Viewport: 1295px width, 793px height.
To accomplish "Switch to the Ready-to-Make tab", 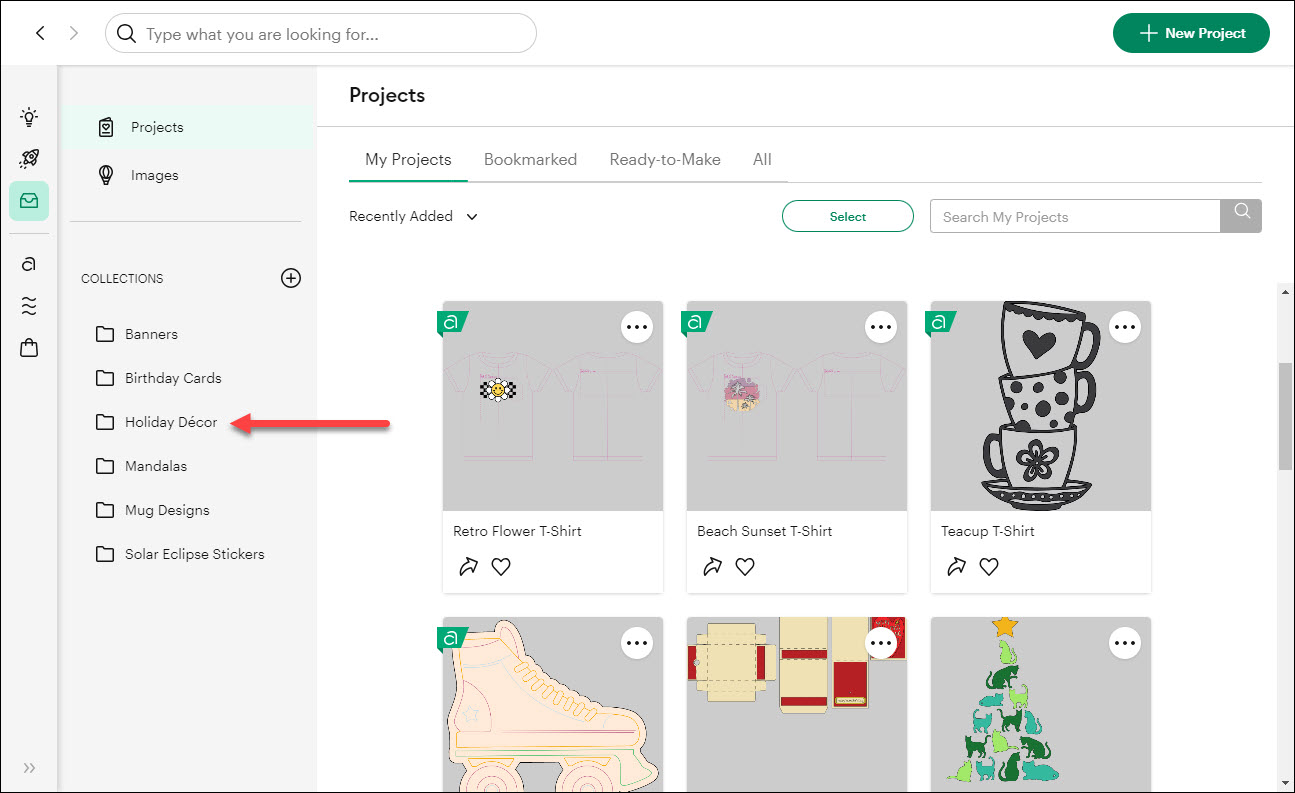I will (x=665, y=159).
